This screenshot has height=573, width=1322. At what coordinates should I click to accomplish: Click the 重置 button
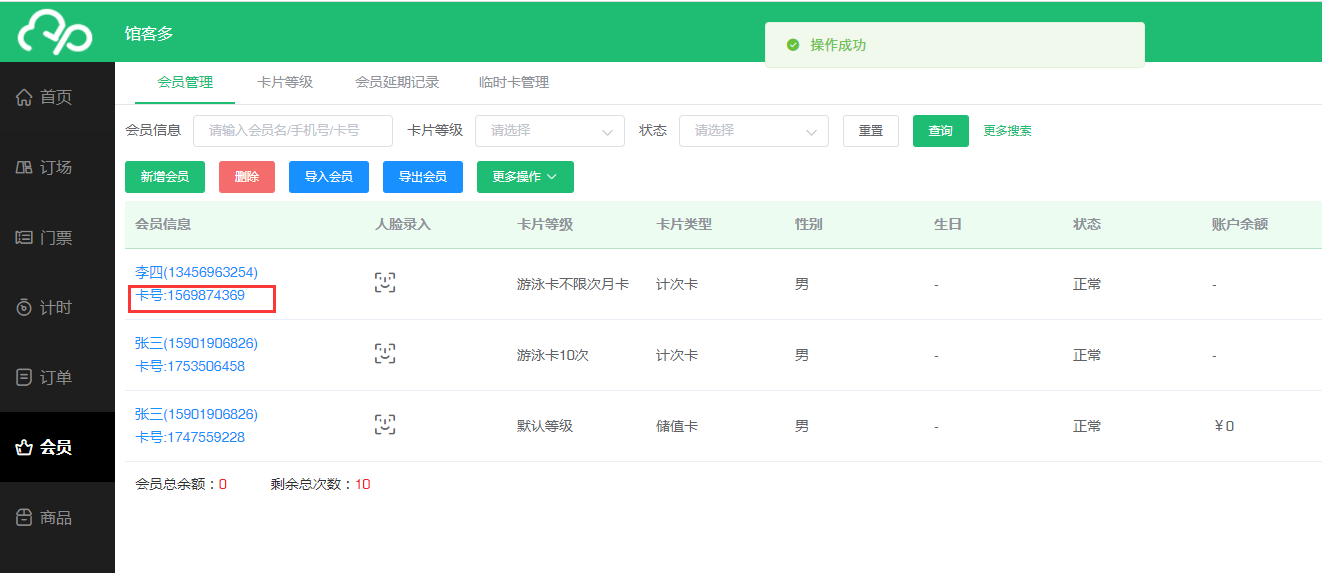[871, 131]
